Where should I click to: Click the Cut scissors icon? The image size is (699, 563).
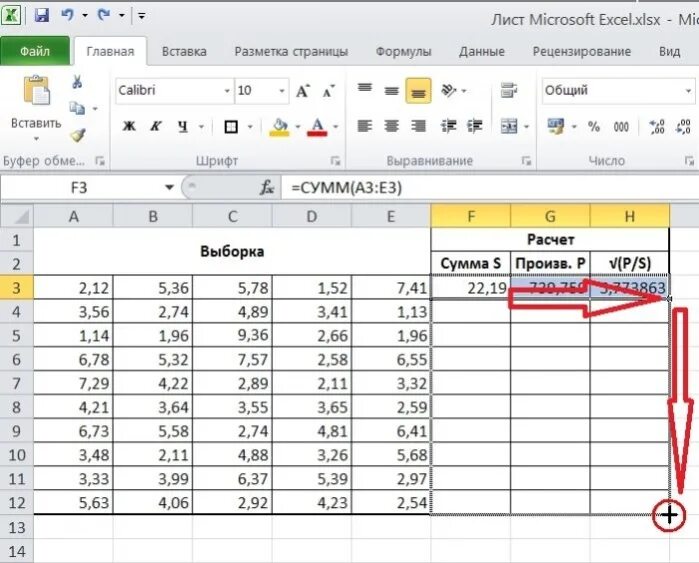coord(77,82)
